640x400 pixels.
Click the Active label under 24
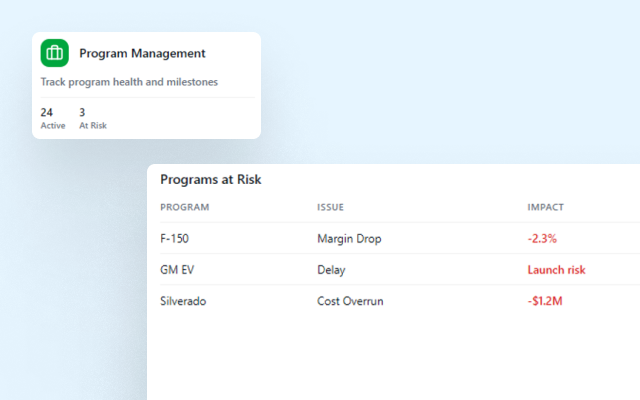pyautogui.click(x=53, y=126)
